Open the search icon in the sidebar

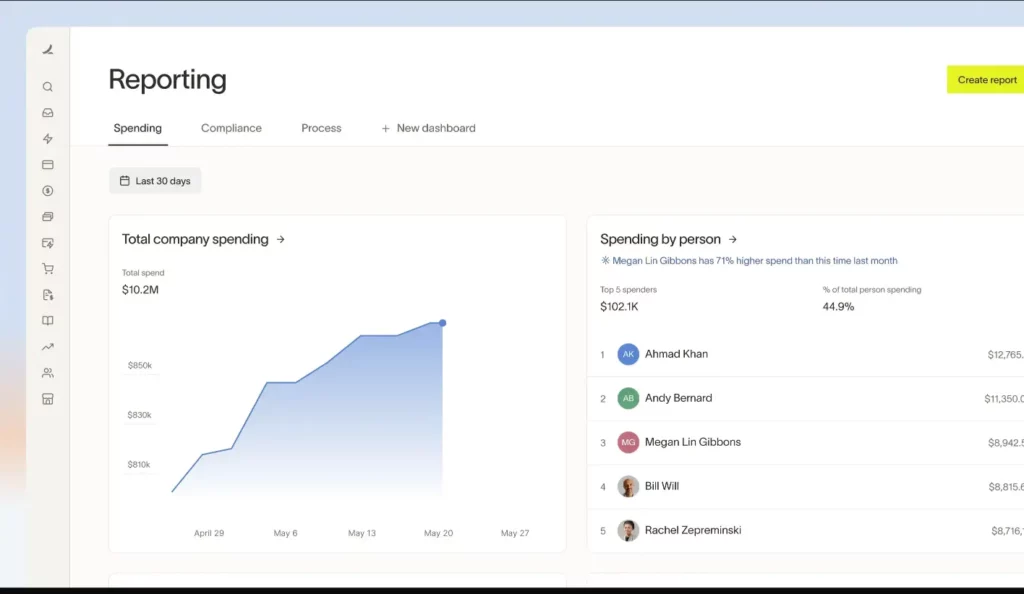[x=47, y=86]
